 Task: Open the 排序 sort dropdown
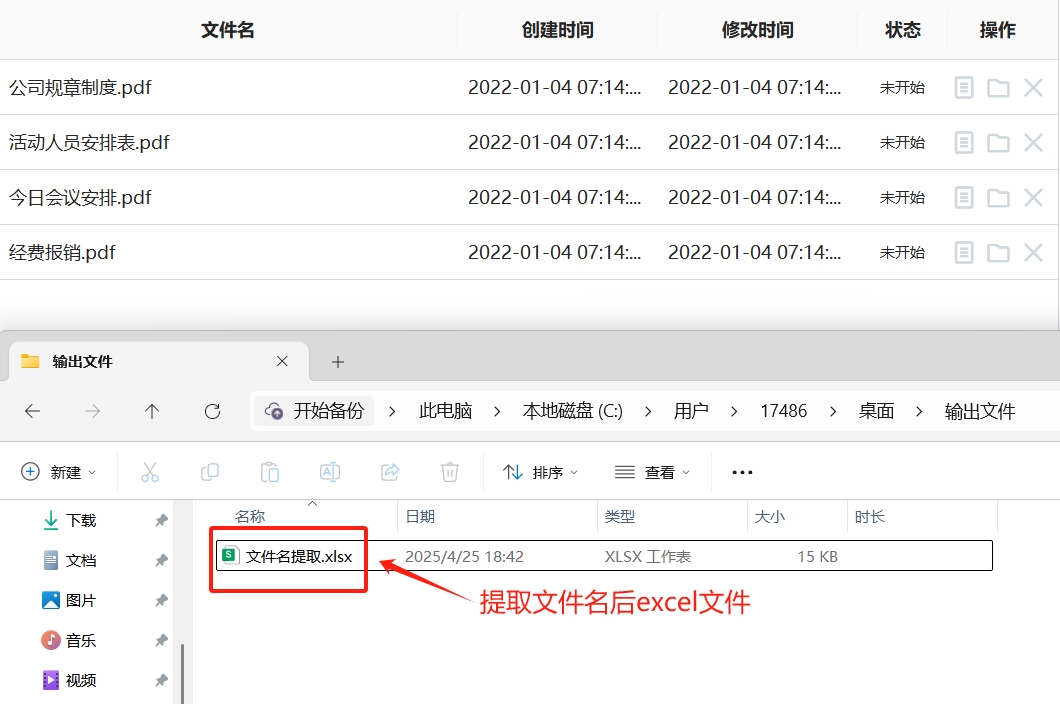[540, 472]
